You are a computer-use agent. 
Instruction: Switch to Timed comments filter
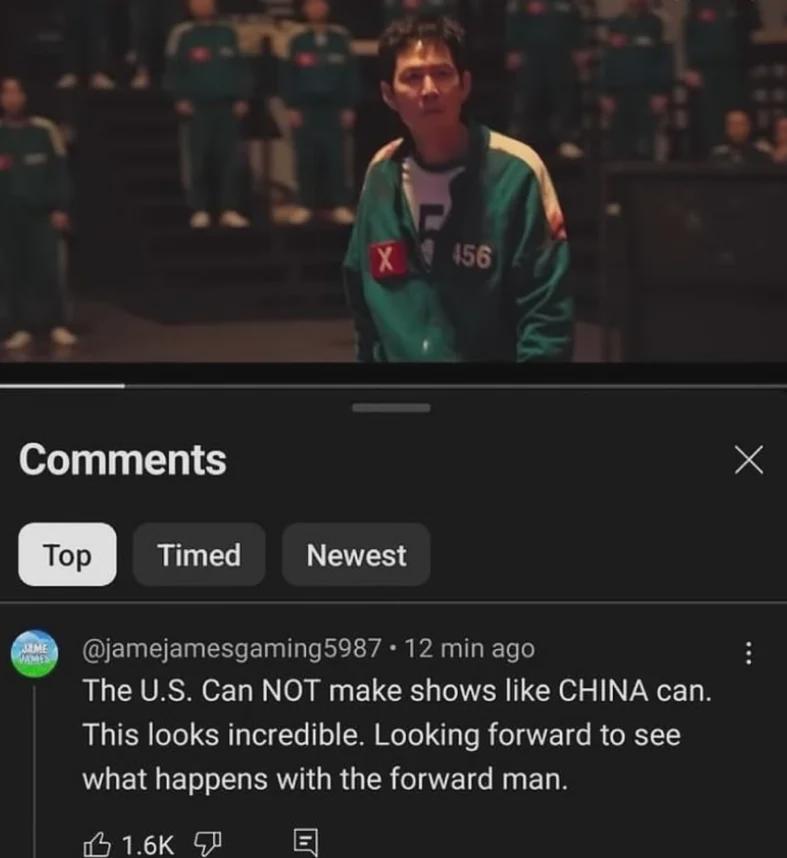[x=199, y=554]
